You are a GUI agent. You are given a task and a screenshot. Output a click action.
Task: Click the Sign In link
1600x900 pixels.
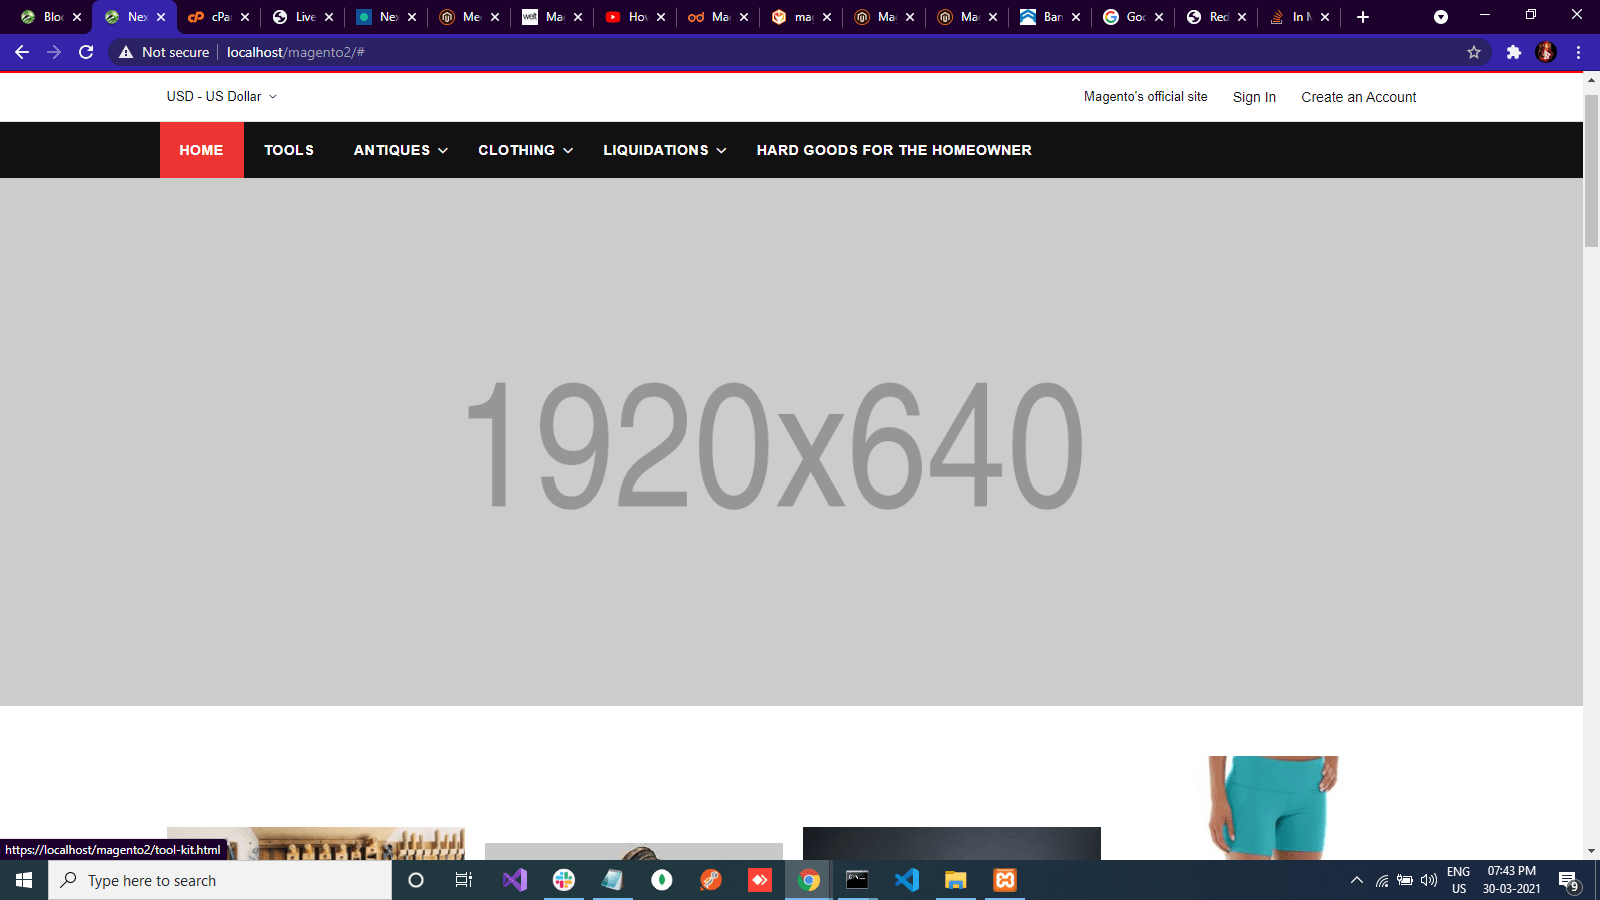(1254, 97)
